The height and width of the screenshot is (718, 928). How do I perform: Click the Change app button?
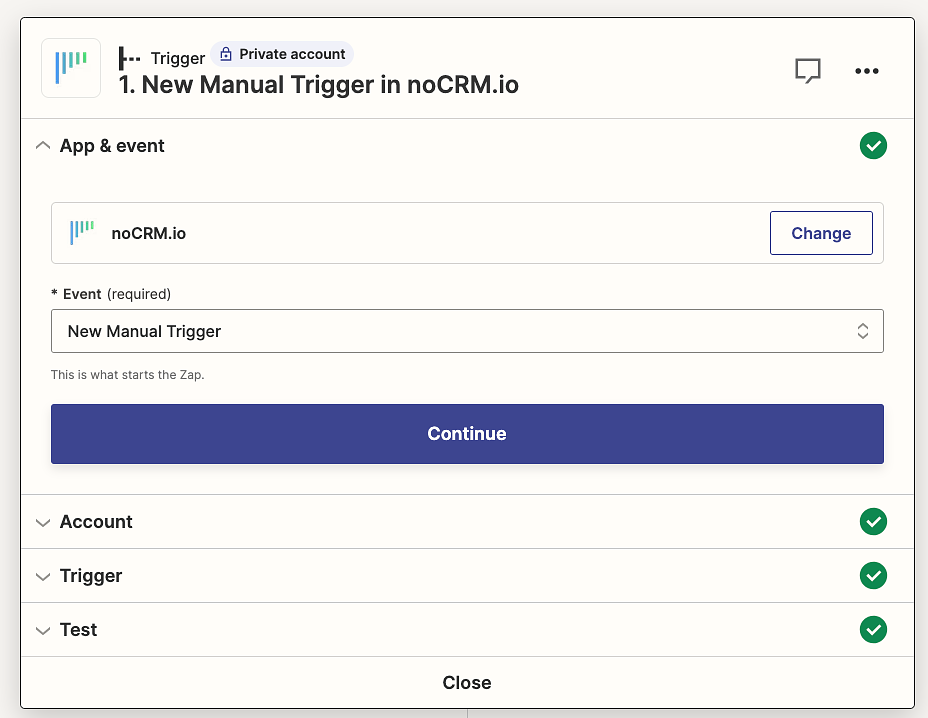pyautogui.click(x=821, y=233)
